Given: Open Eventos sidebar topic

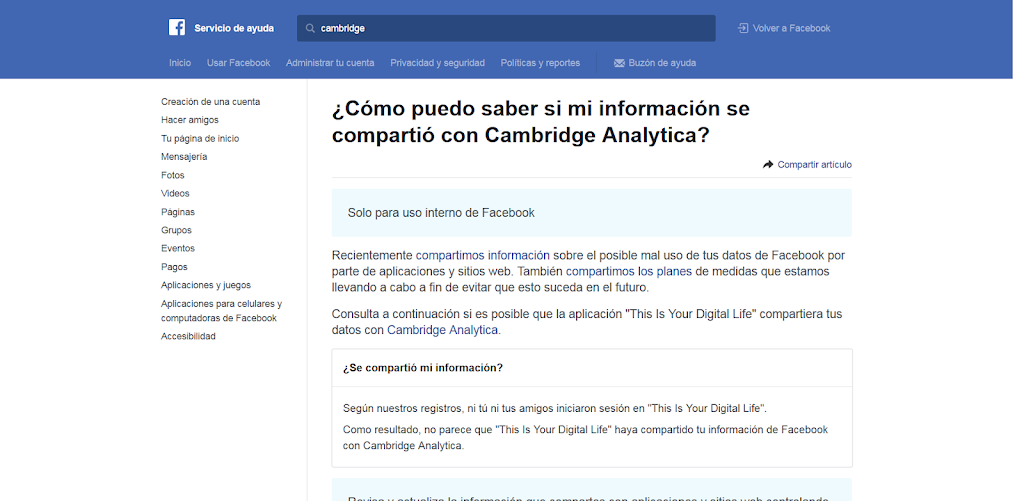Looking at the screenshot, I should [x=178, y=248].
